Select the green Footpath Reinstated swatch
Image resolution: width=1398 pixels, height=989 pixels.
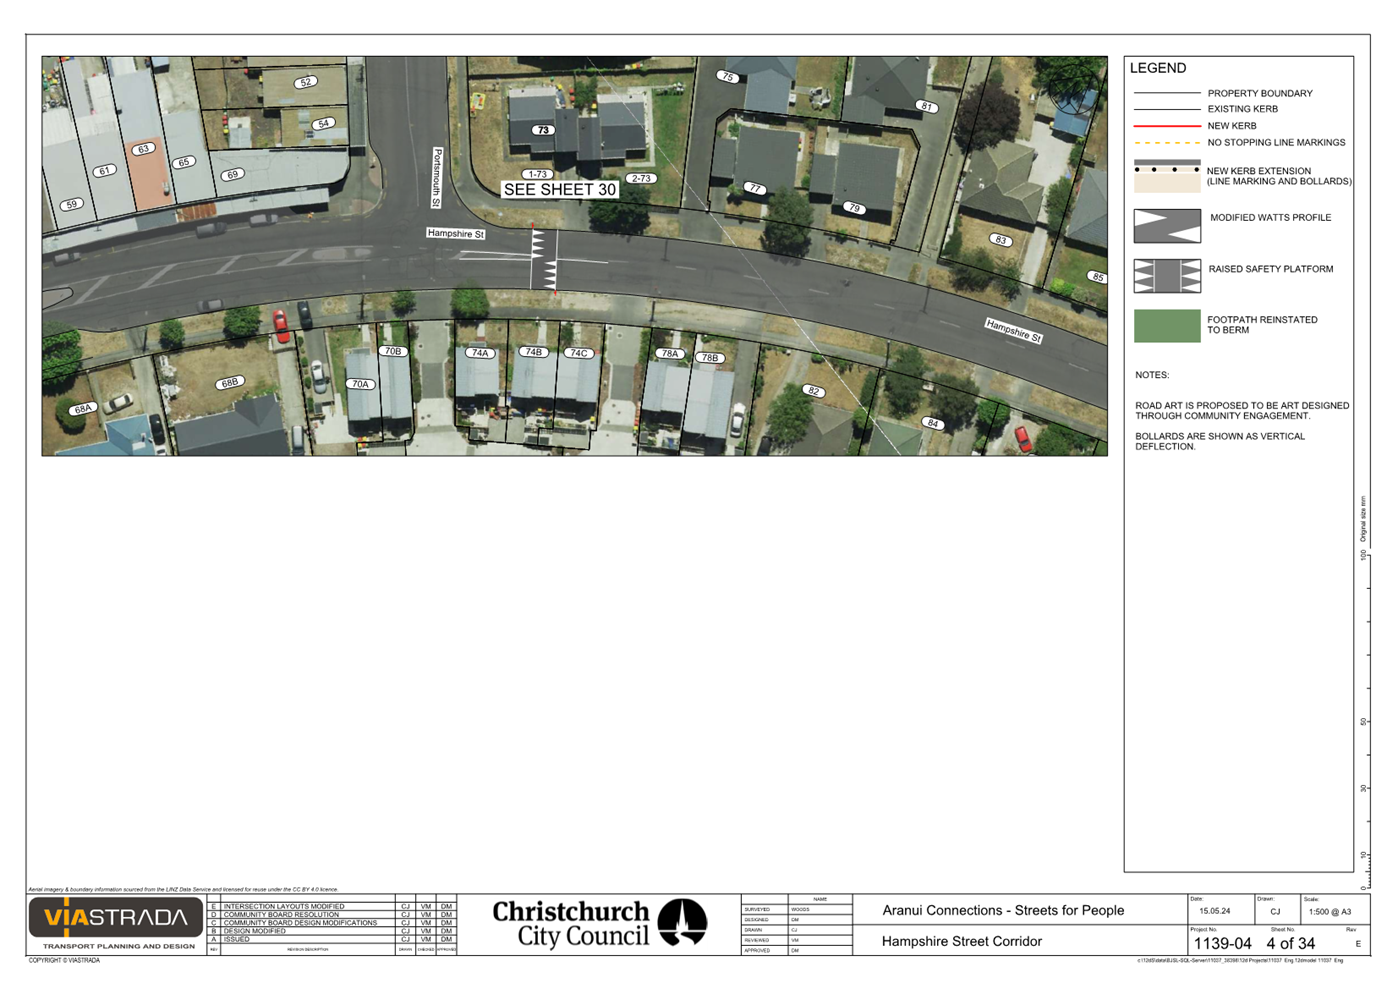[x=1167, y=326]
